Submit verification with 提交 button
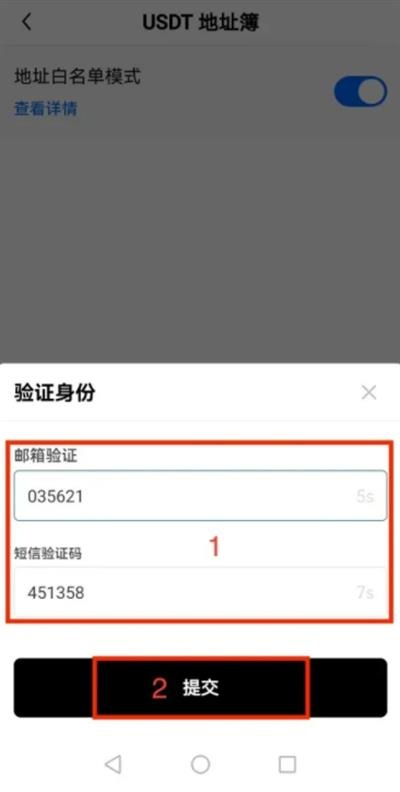The width and height of the screenshot is (400, 792). pyautogui.click(x=201, y=687)
